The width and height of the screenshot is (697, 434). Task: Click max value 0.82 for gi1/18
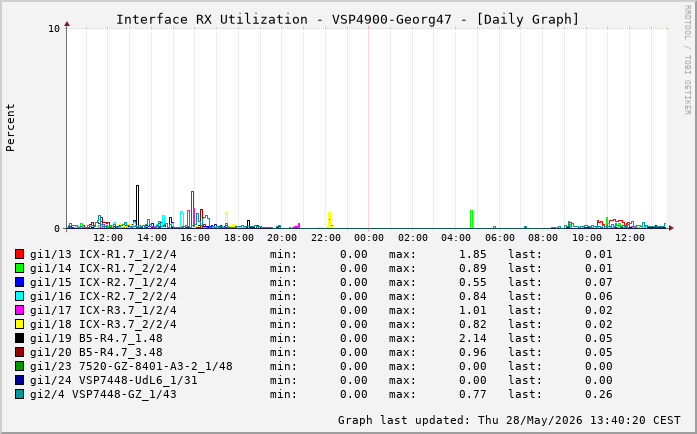click(473, 324)
